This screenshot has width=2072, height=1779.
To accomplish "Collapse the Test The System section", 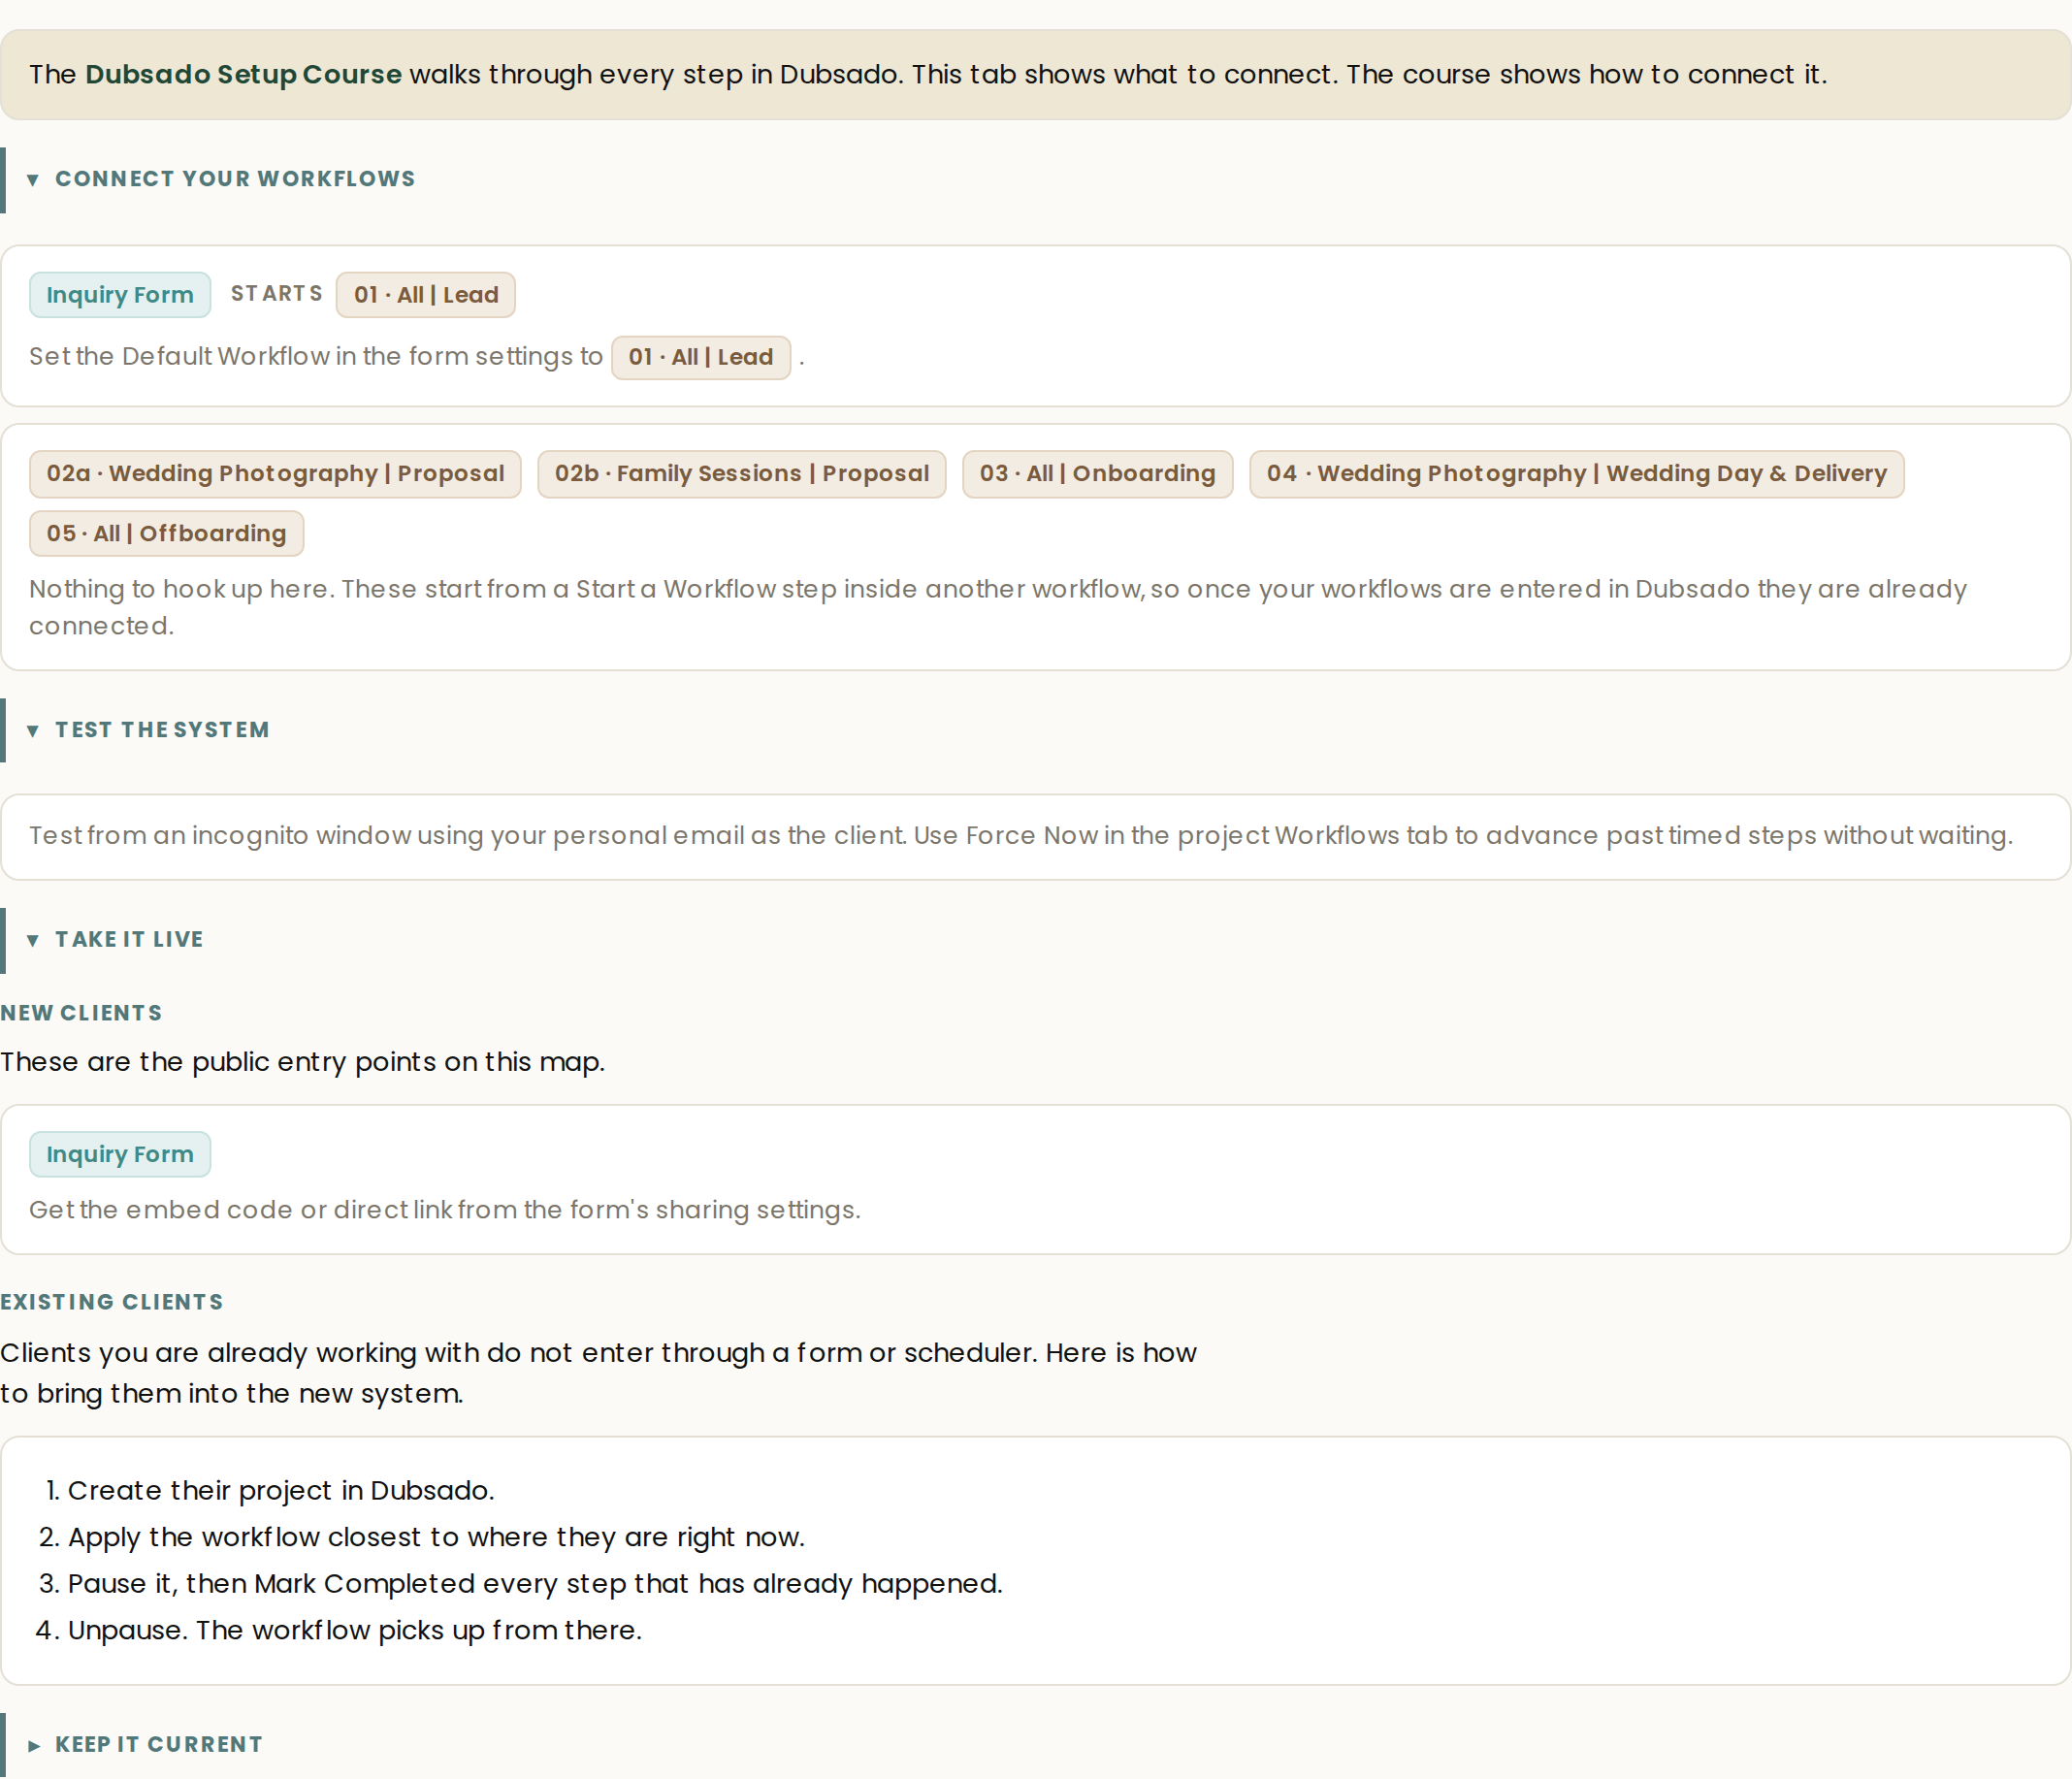I will [x=33, y=731].
